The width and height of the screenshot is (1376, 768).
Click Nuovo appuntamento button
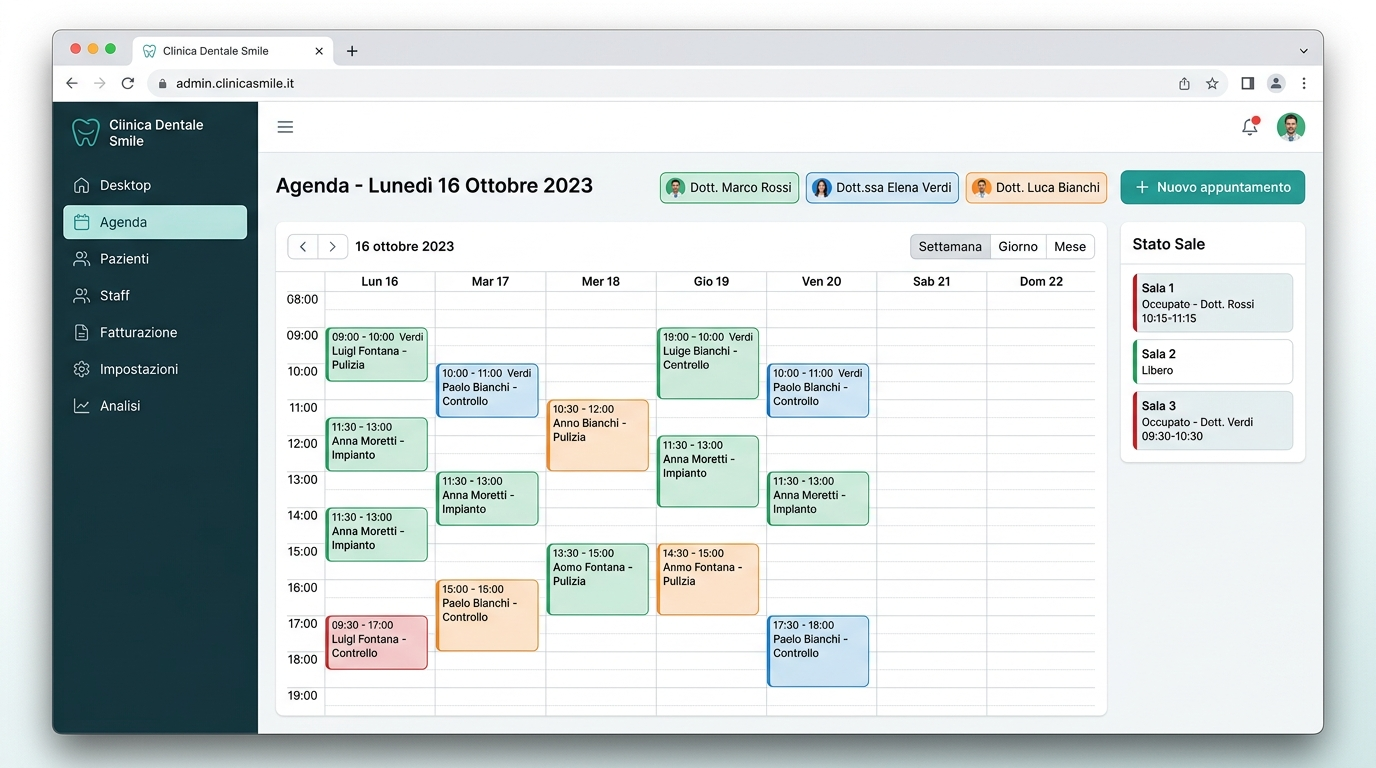1212,187
